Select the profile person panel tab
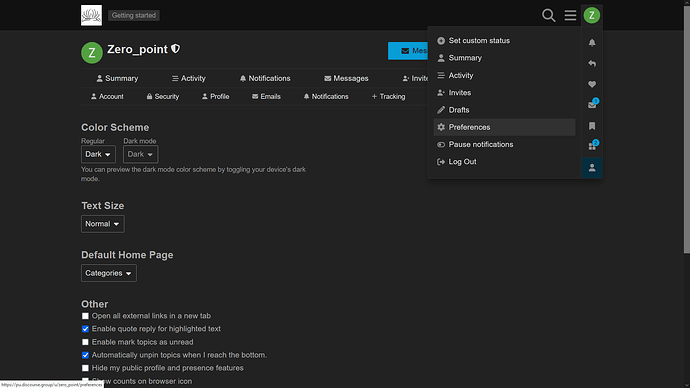The image size is (690, 388). point(592,168)
